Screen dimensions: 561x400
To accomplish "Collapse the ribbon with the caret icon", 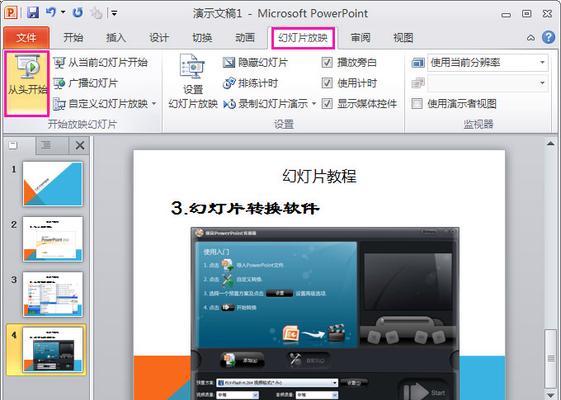I will coord(531,38).
